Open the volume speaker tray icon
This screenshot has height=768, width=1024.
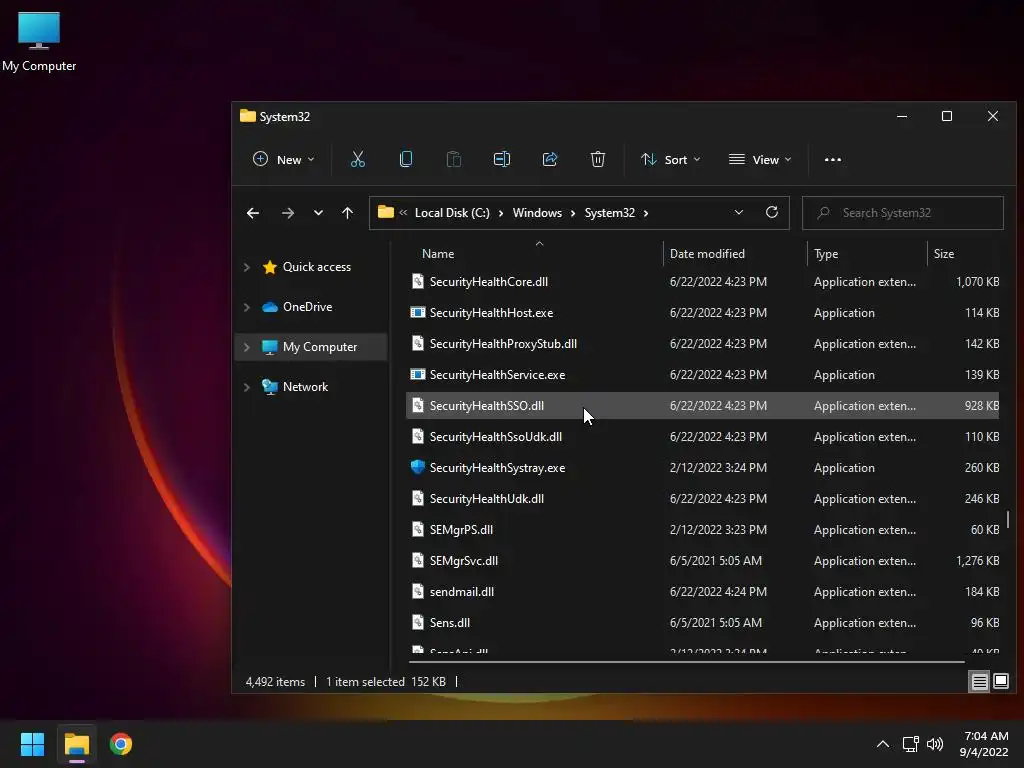tap(935, 744)
